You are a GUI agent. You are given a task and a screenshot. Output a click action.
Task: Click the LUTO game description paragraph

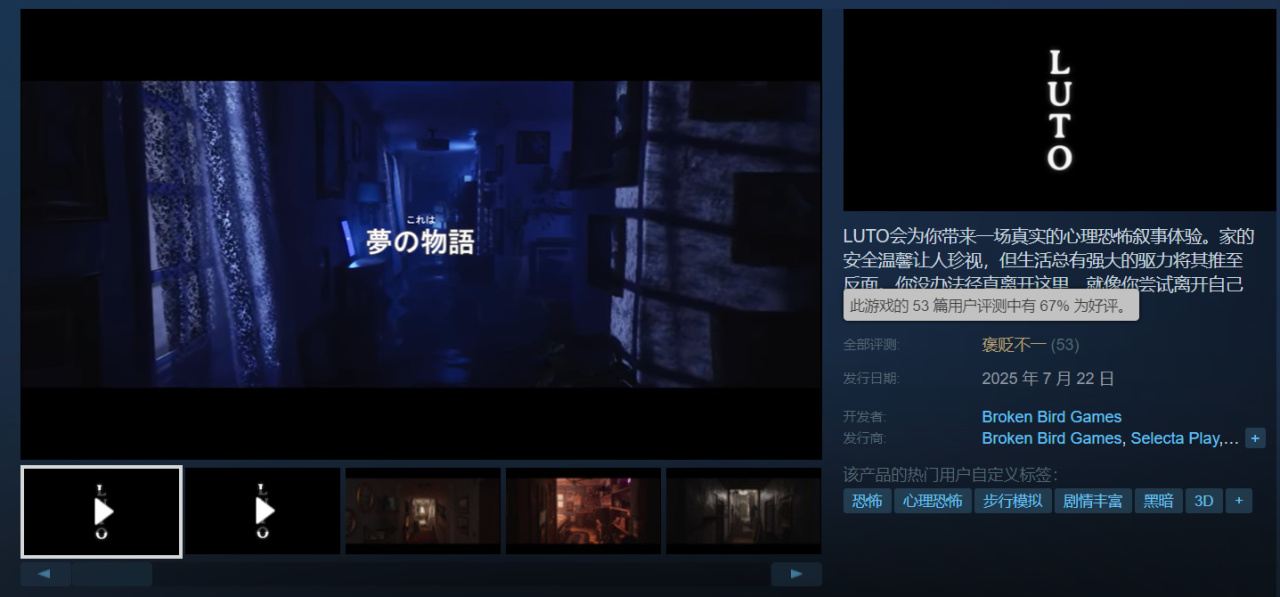(x=1048, y=259)
